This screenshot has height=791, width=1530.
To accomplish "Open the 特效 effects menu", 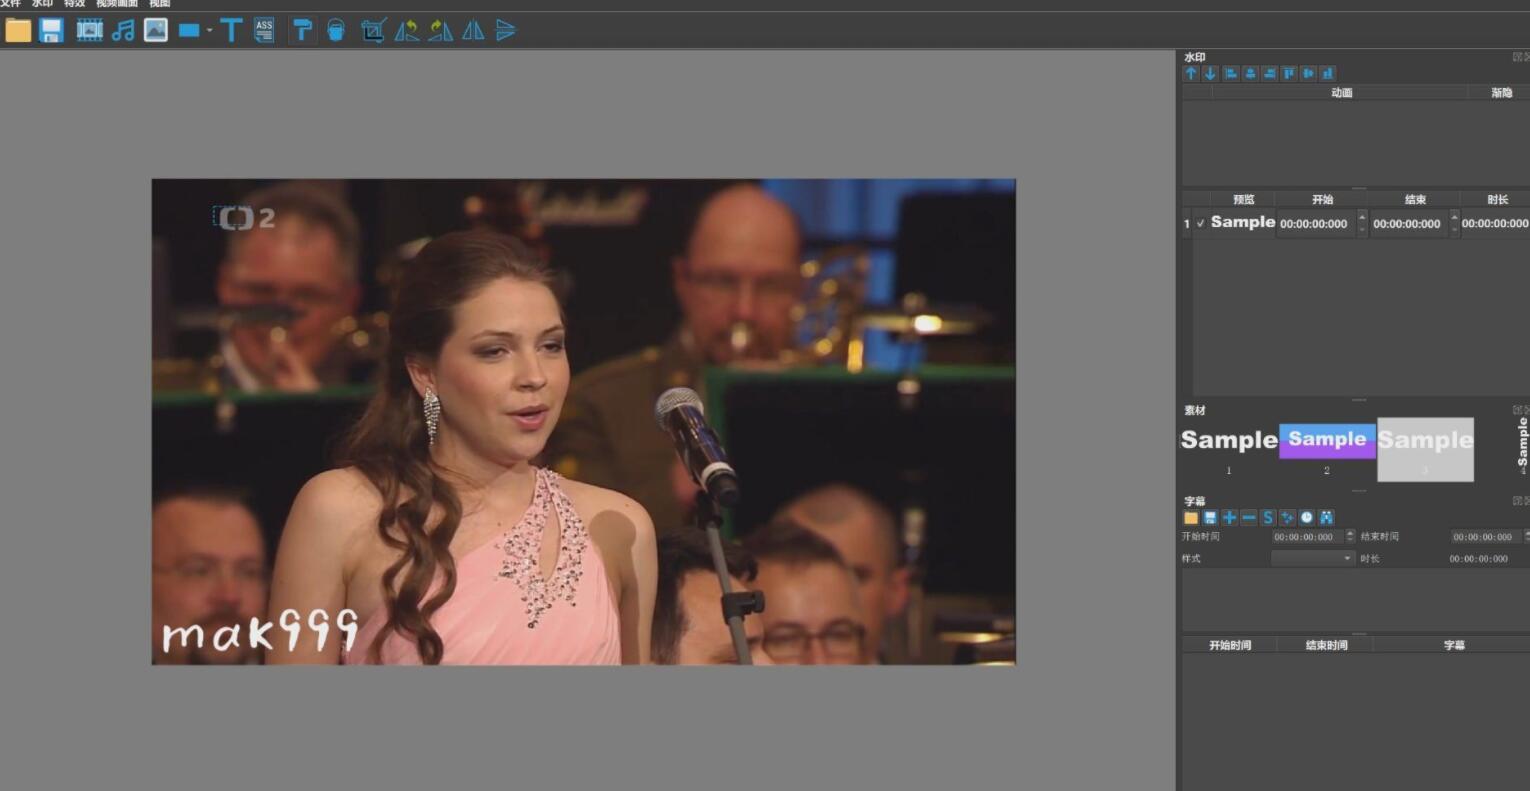I will [x=75, y=4].
